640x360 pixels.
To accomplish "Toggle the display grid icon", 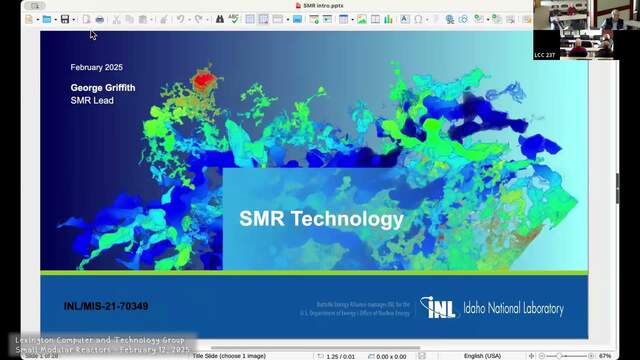I will pos(250,19).
